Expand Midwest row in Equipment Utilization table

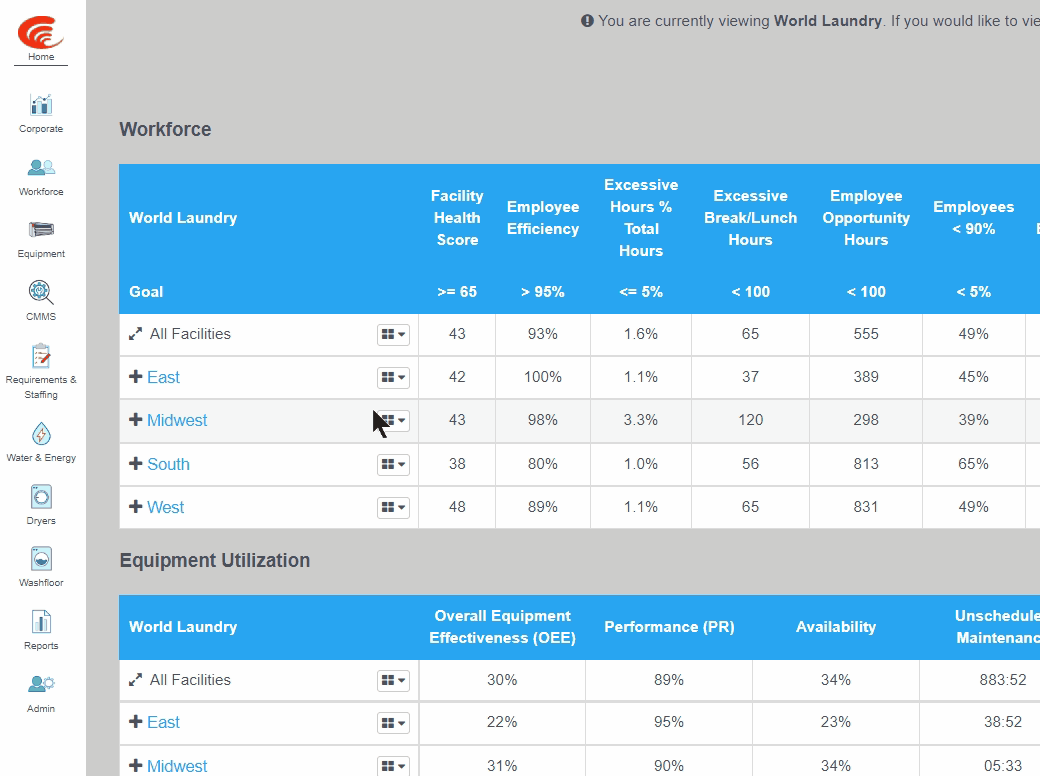click(135, 765)
